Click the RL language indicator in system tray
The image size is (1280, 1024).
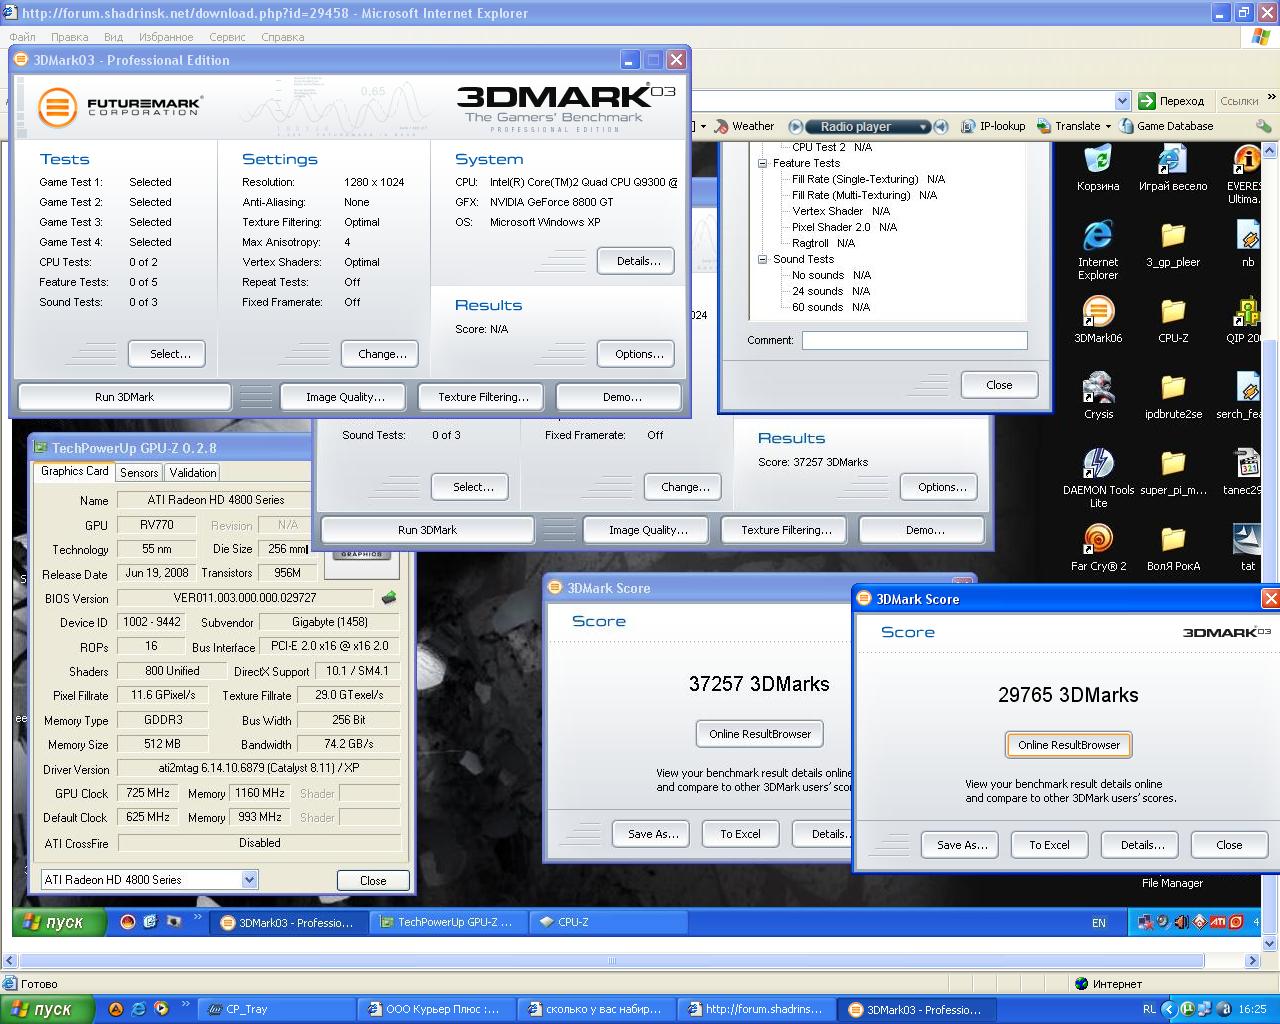click(1149, 1009)
